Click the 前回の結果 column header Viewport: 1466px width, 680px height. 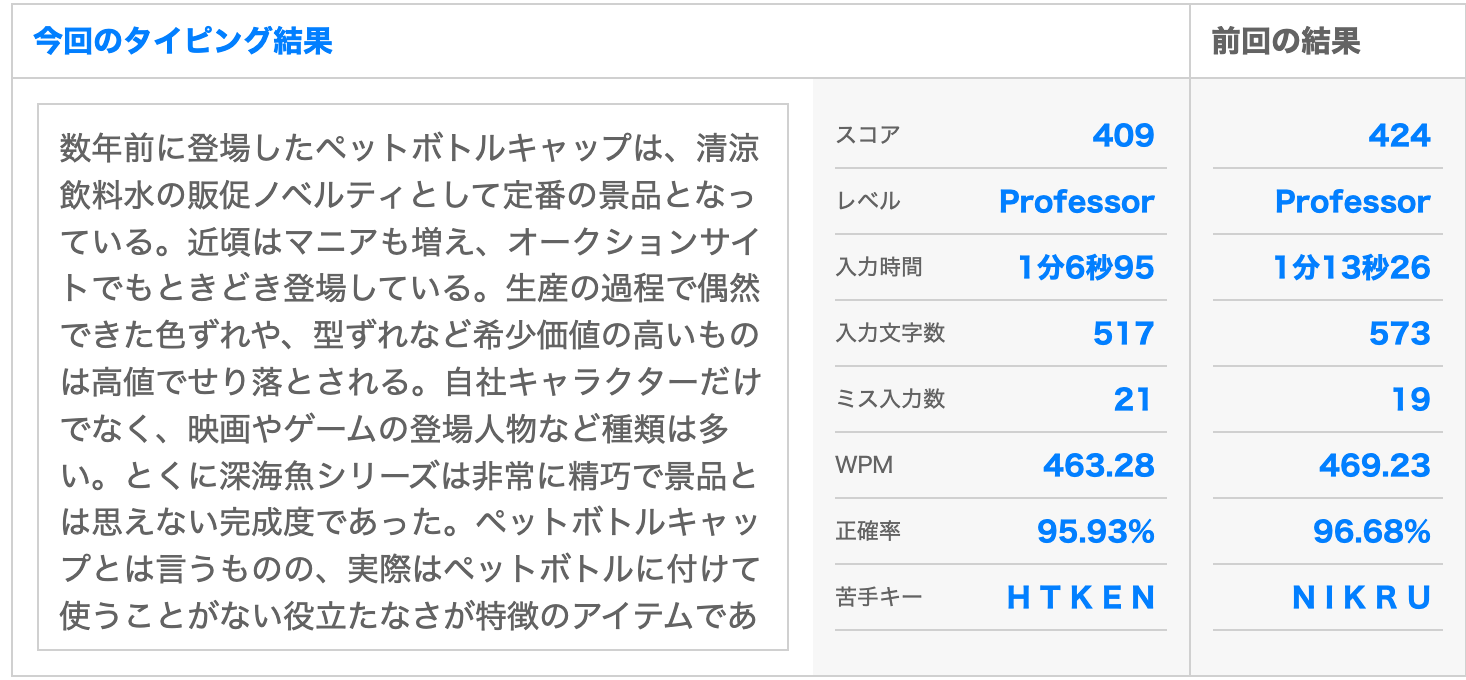click(x=1286, y=41)
